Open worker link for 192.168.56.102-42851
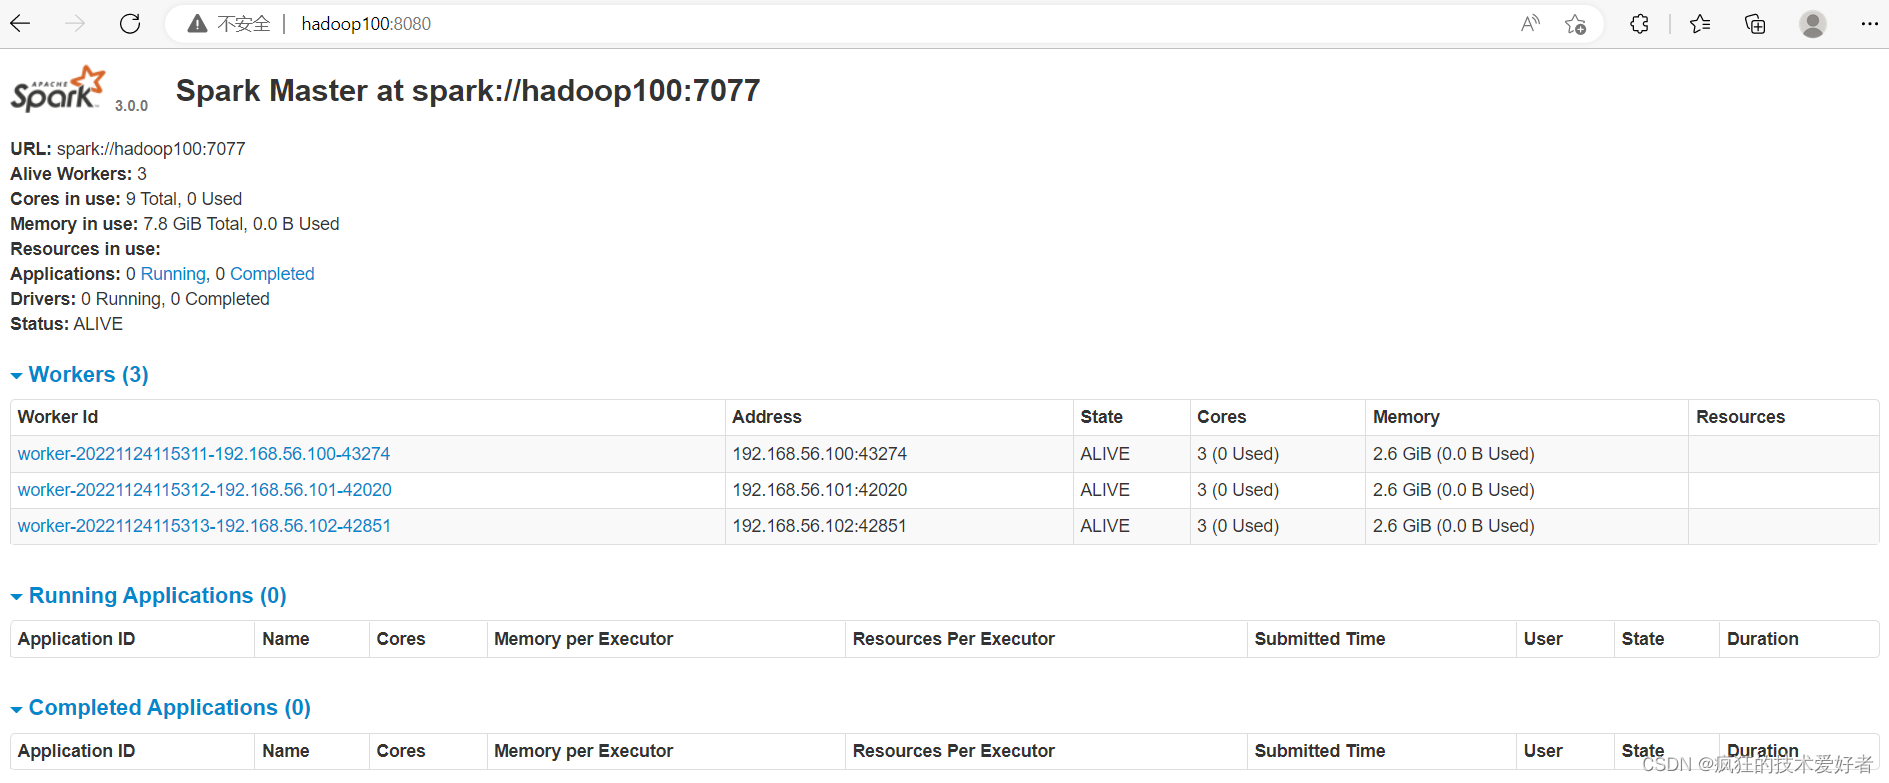The height and width of the screenshot is (783, 1889). point(204,526)
